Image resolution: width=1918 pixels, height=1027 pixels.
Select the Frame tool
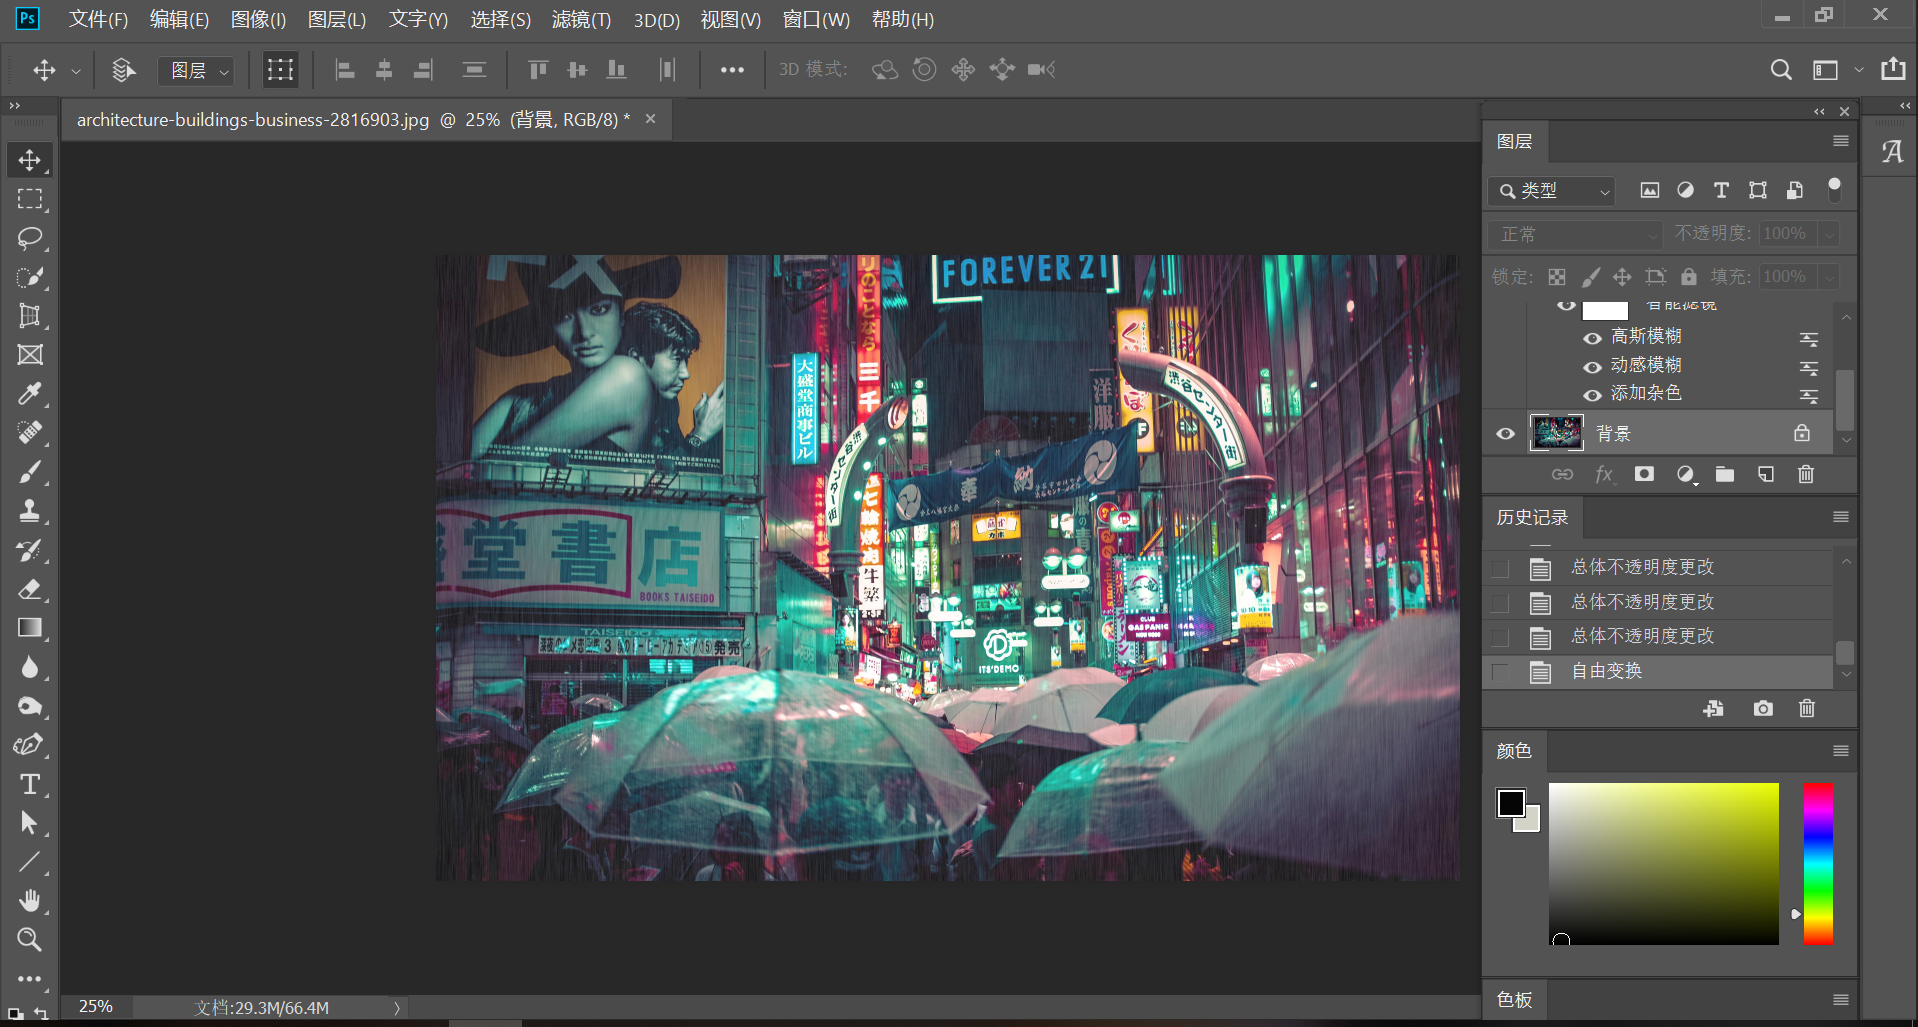click(x=30, y=355)
